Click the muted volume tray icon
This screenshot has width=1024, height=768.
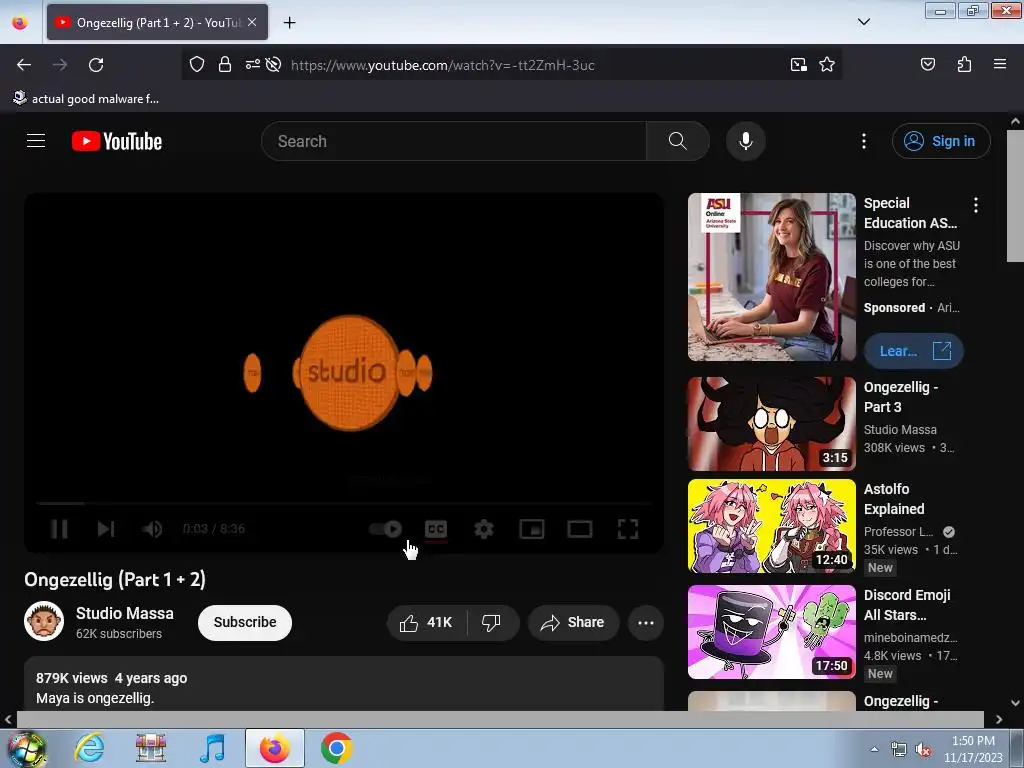point(923,750)
